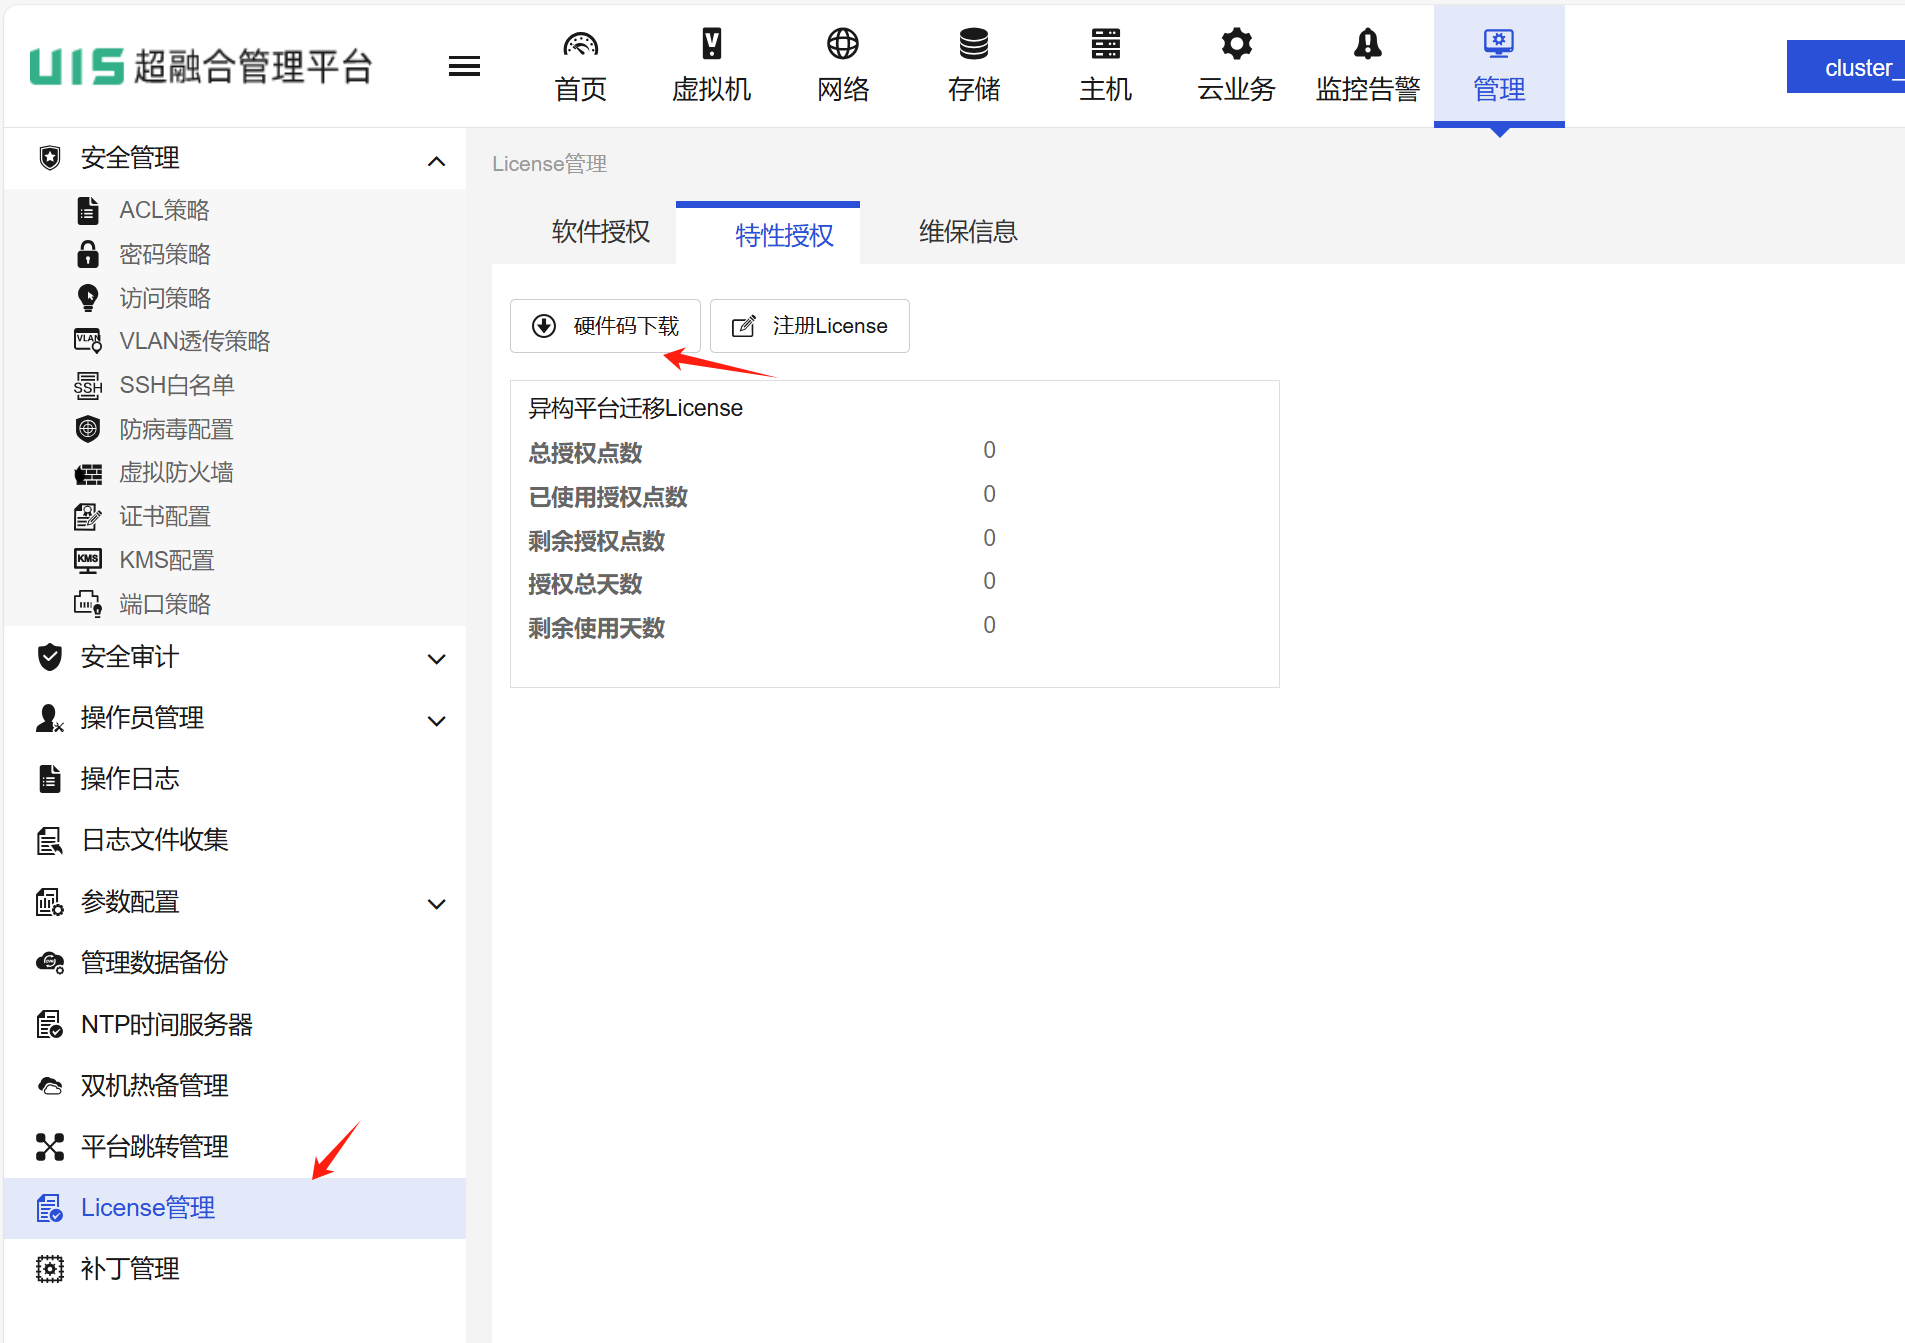This screenshot has height=1343, width=1905.
Task: Click the 端口策略 icon
Action: [88, 604]
